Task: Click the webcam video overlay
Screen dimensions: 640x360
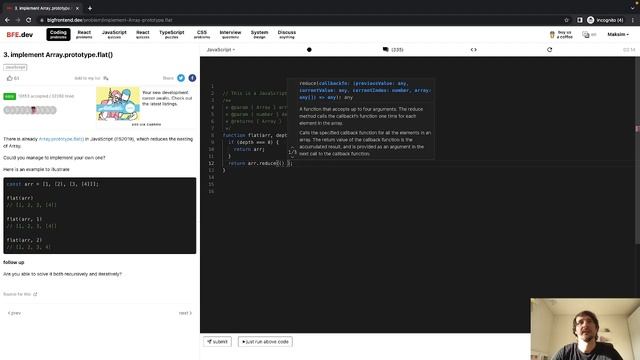Action: [585, 329]
